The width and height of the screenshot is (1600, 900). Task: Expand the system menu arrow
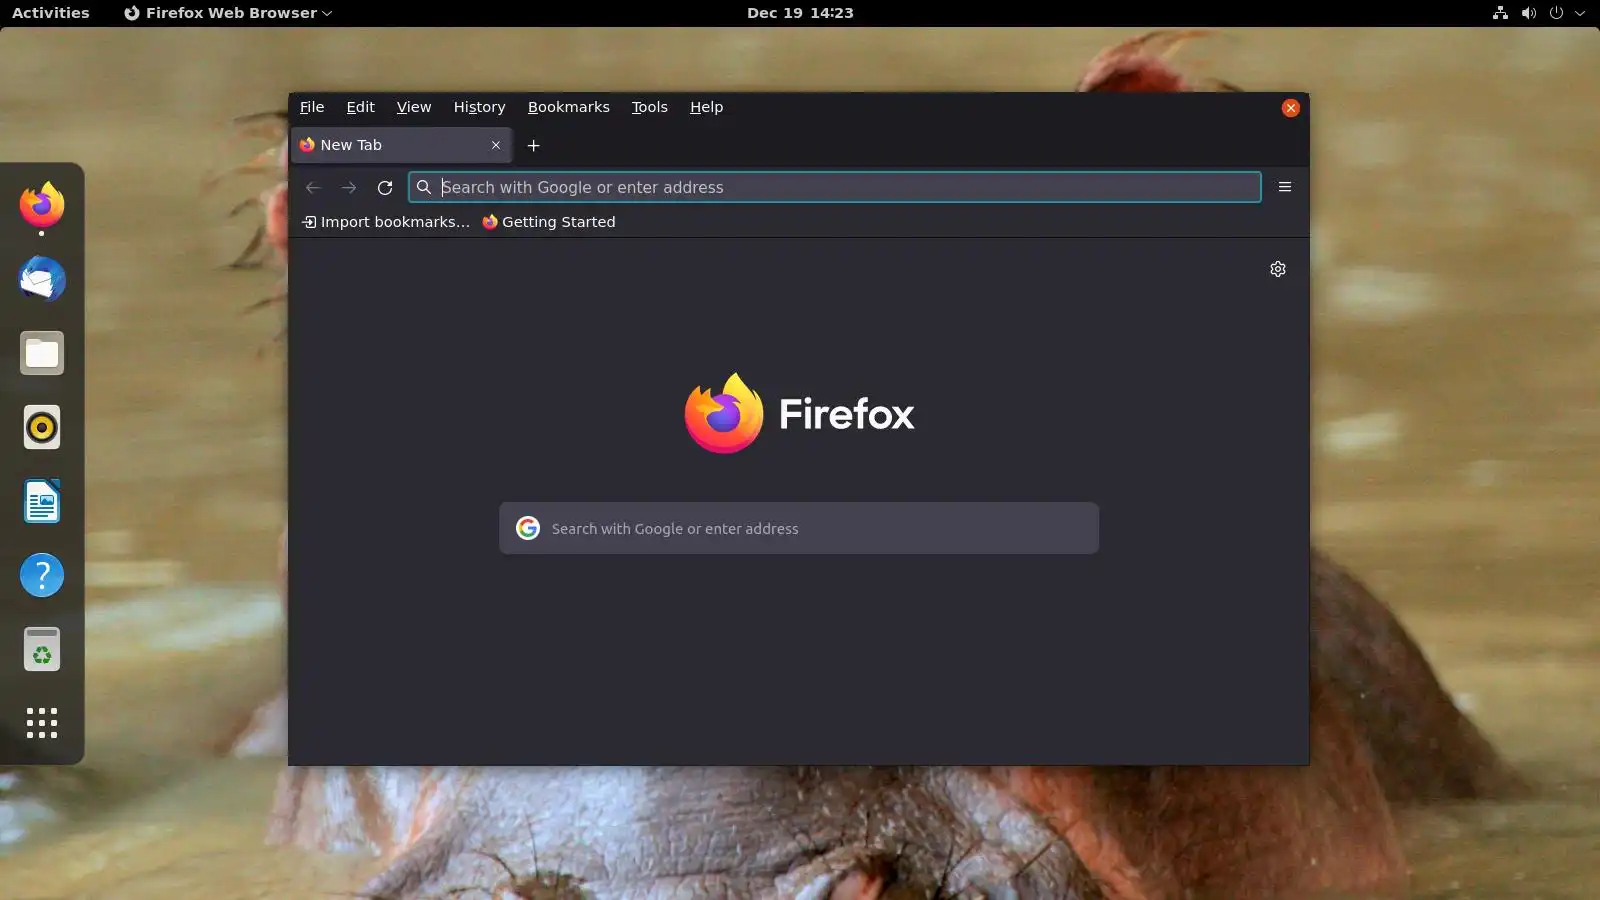(x=1580, y=13)
